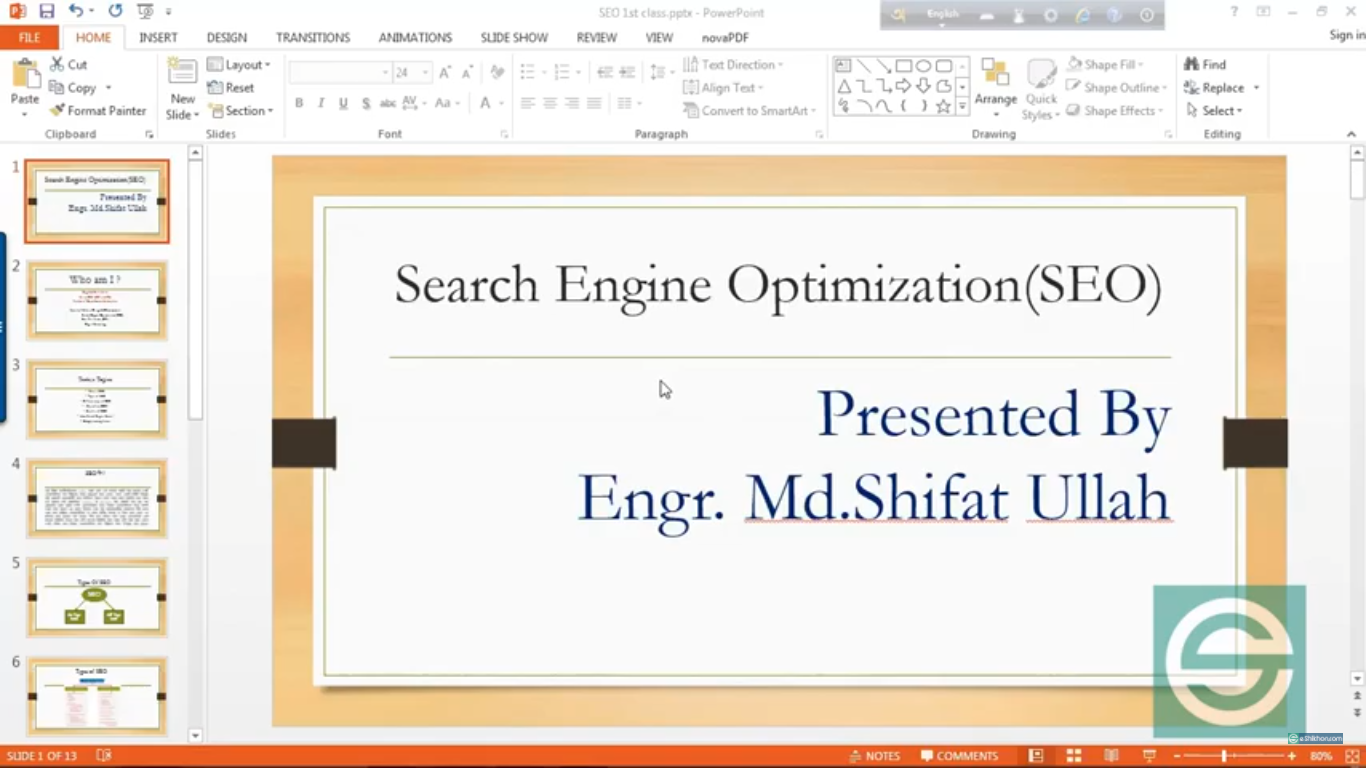Select slide 5 thumbnail Type Of SEO
This screenshot has width=1366, height=768.
click(x=97, y=597)
